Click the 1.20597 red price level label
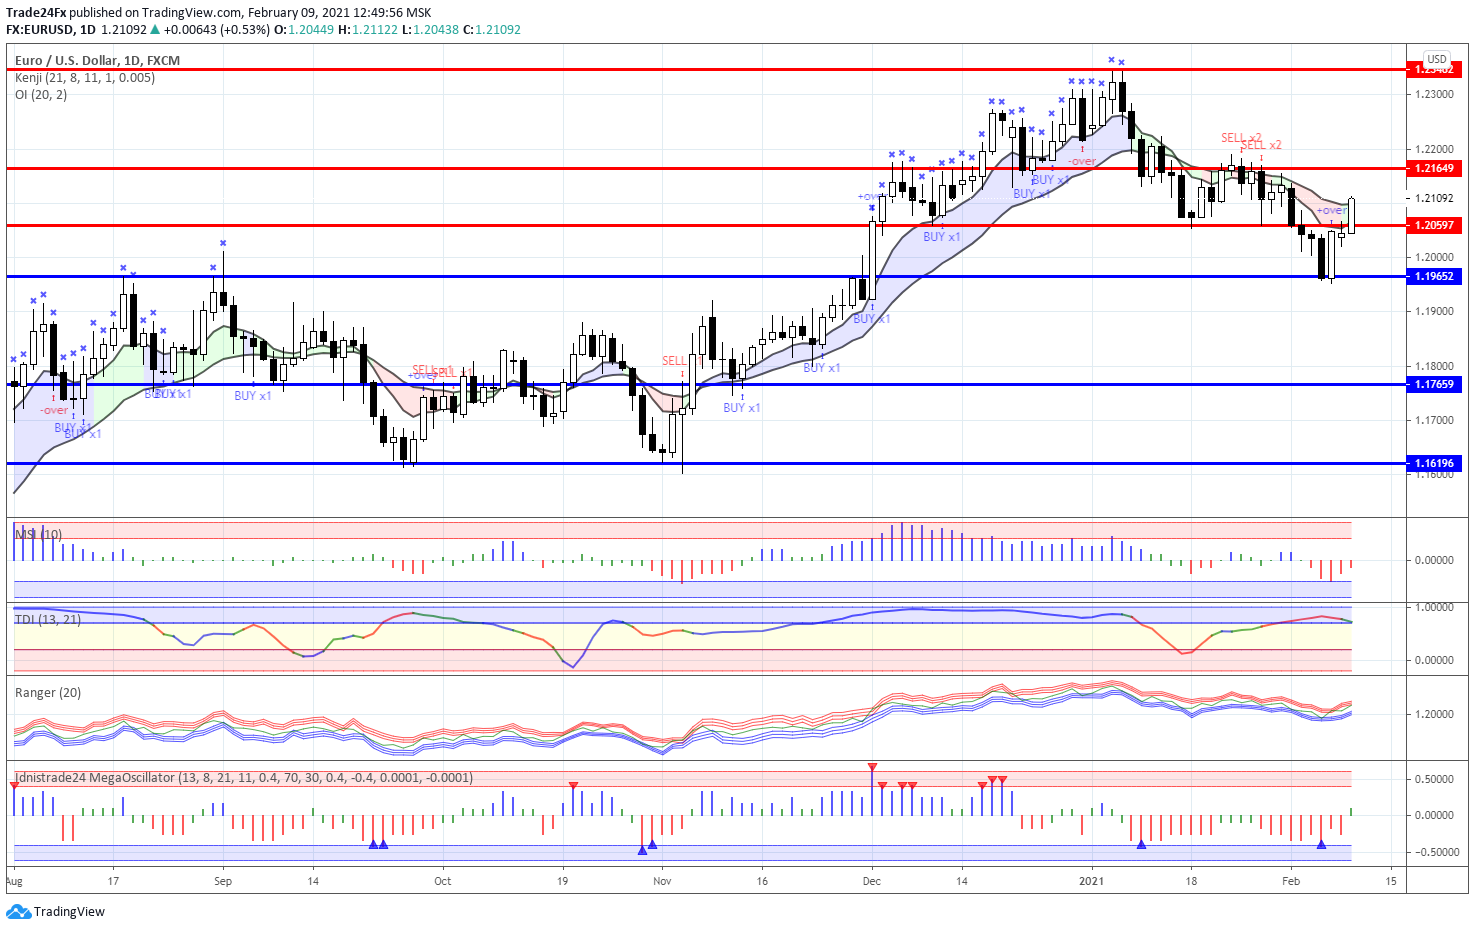 [x=1434, y=225]
